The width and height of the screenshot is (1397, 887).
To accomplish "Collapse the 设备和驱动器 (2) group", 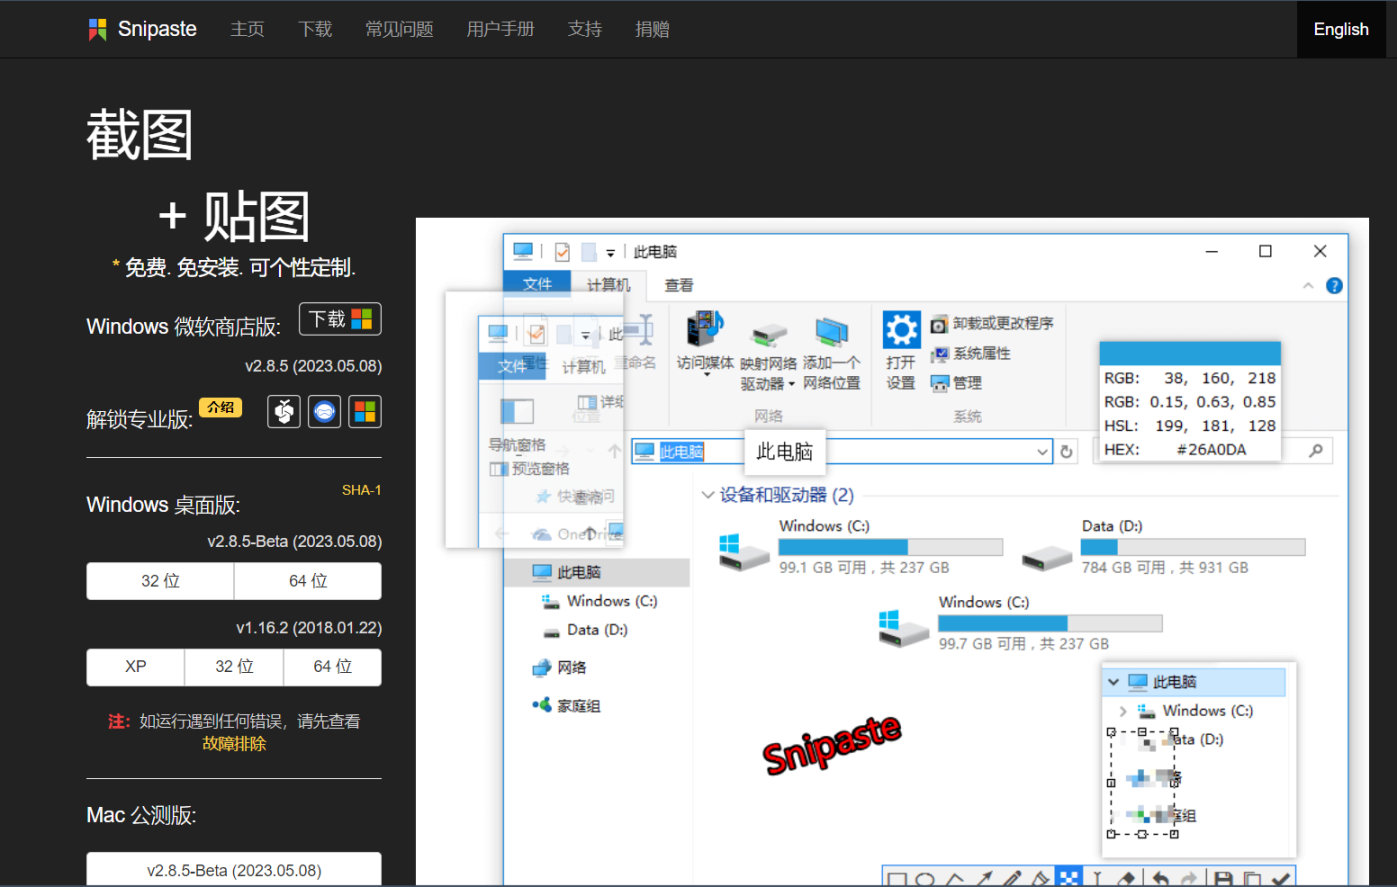I will [708, 495].
